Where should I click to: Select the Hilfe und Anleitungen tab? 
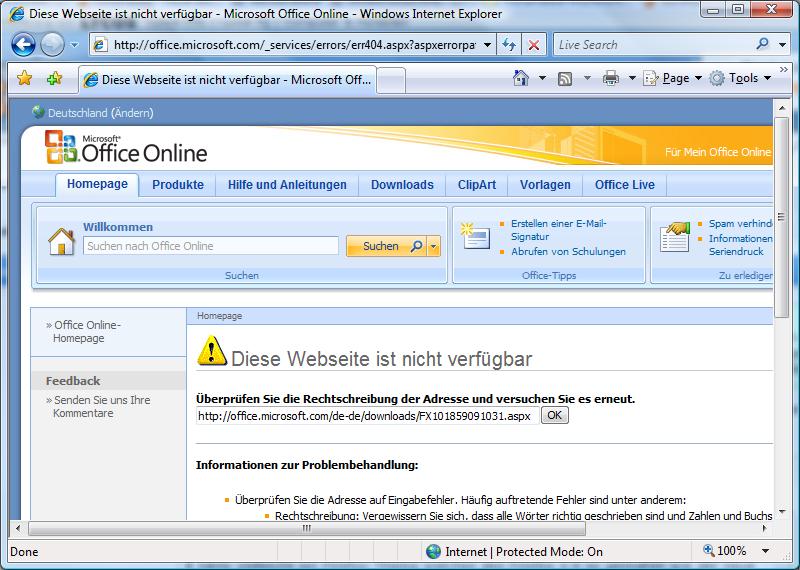[287, 185]
